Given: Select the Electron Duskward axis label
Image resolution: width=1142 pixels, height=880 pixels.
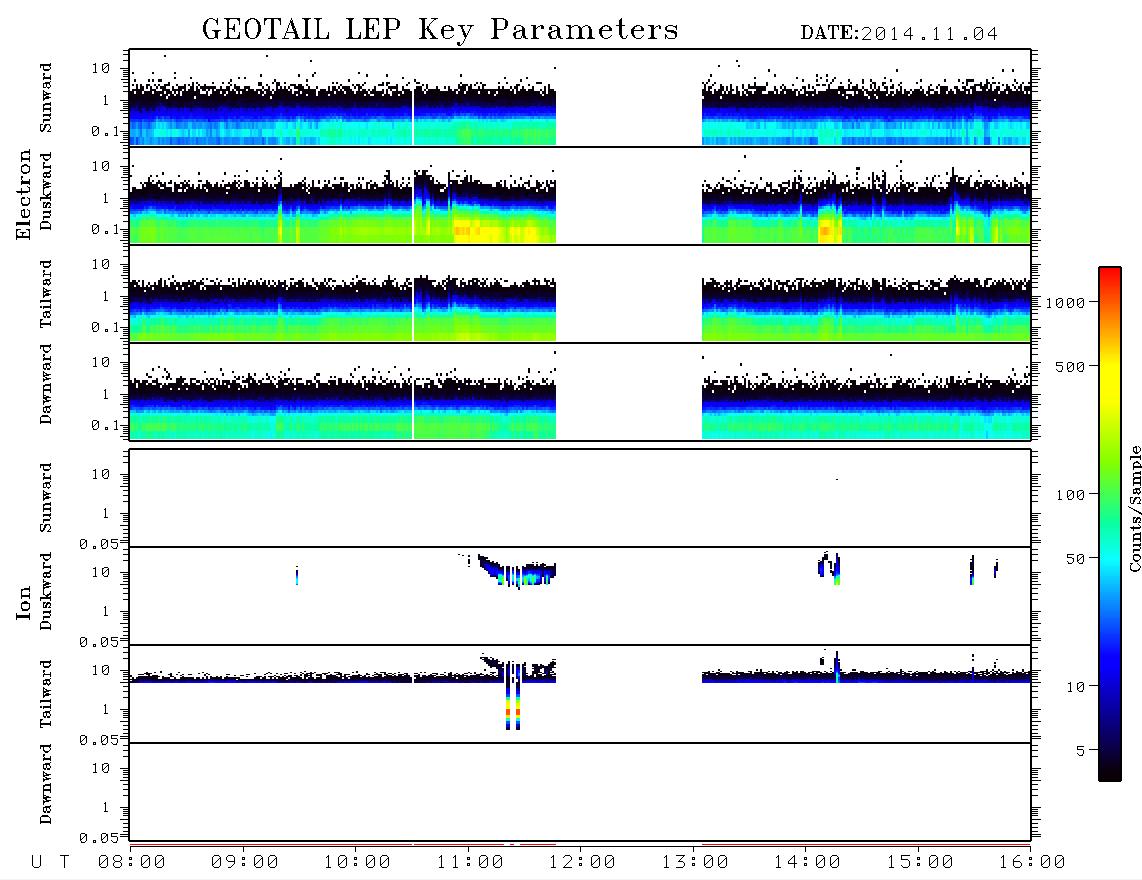Looking at the screenshot, I should [x=46, y=192].
